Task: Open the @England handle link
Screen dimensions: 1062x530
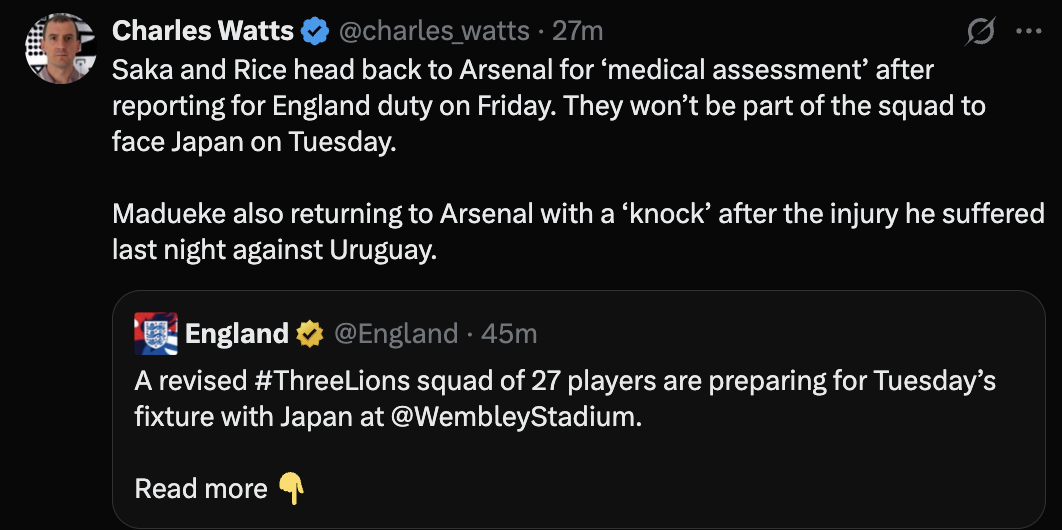Action: (395, 333)
